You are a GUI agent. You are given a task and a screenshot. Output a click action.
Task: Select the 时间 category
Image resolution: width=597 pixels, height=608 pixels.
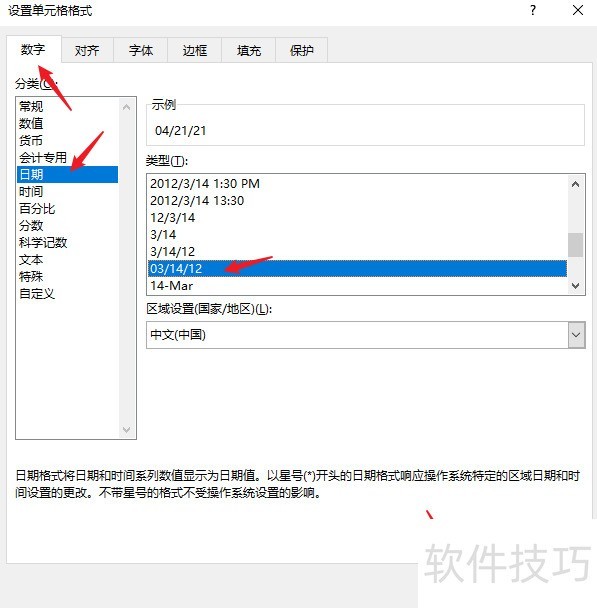click(31, 192)
